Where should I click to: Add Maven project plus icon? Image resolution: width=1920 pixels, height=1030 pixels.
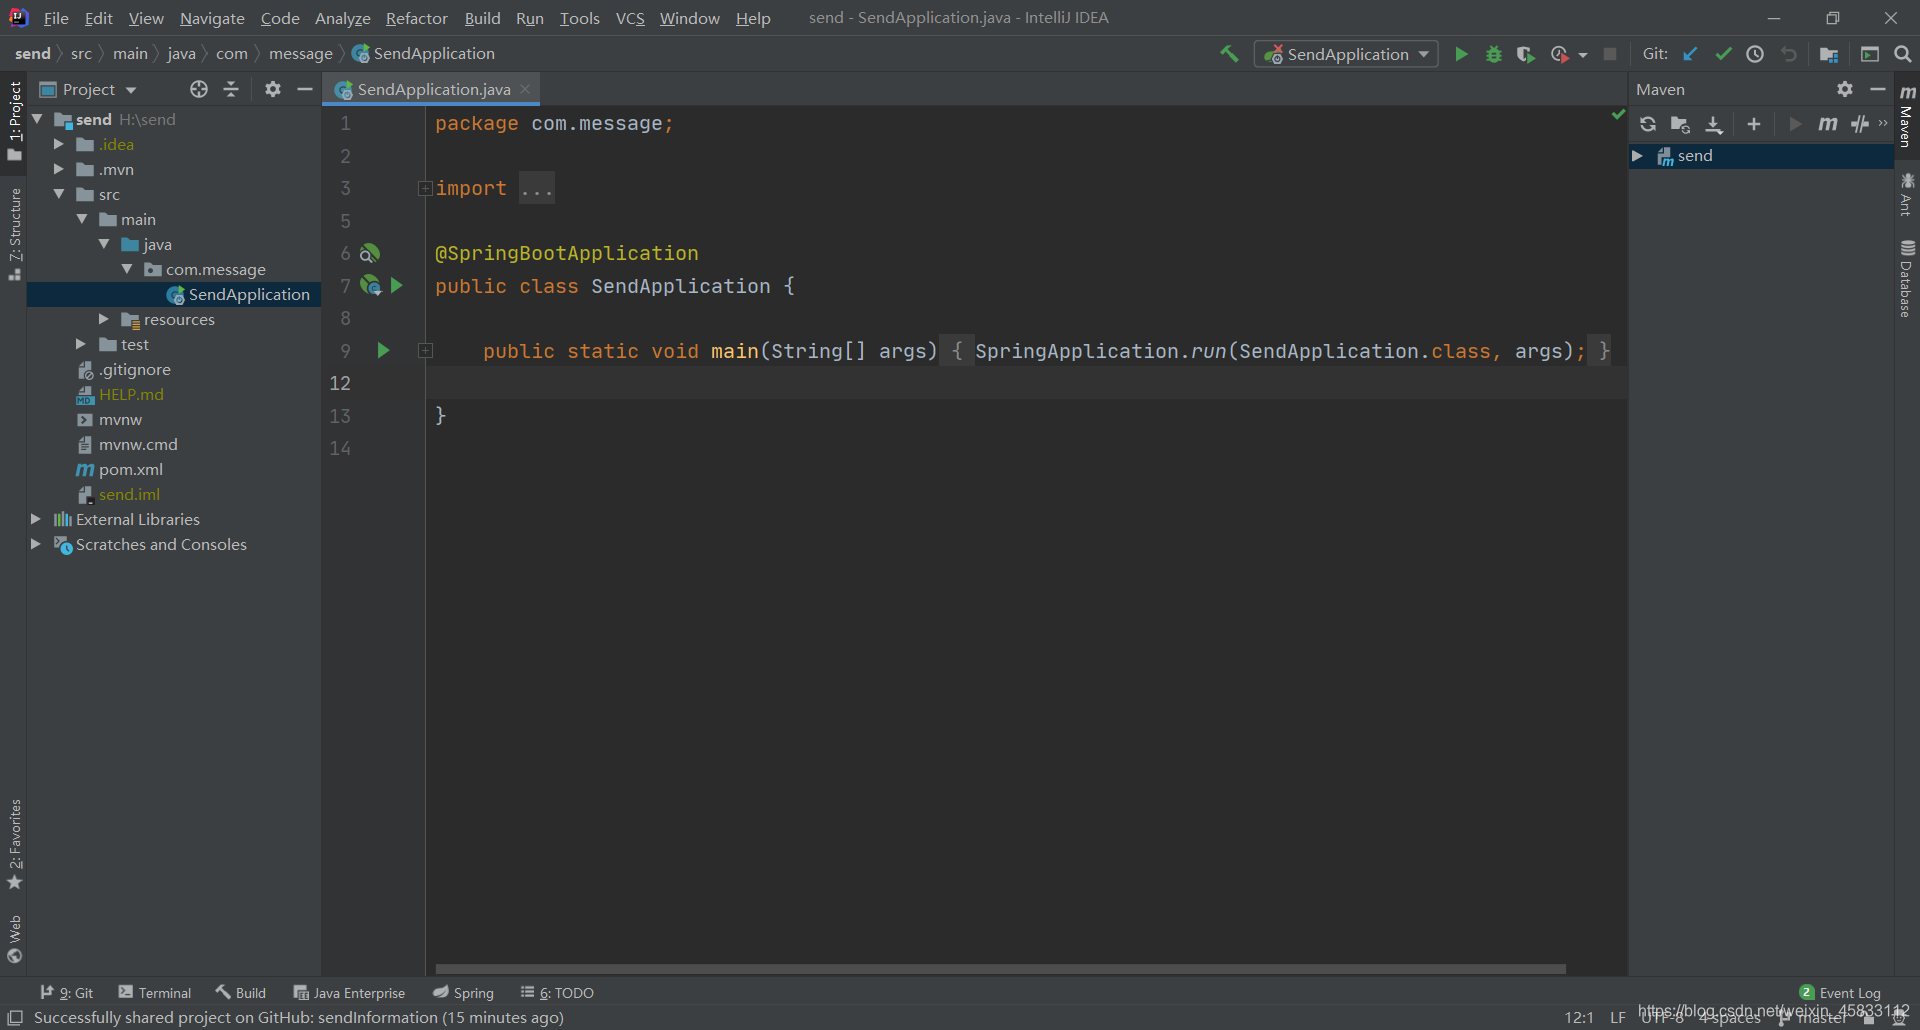1754,124
